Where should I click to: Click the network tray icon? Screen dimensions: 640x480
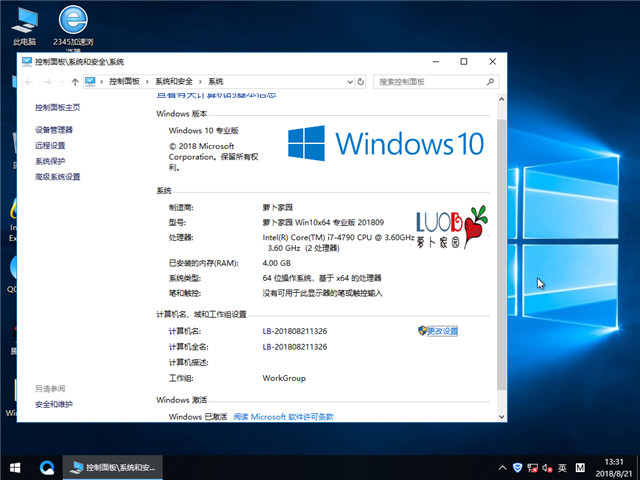point(532,468)
